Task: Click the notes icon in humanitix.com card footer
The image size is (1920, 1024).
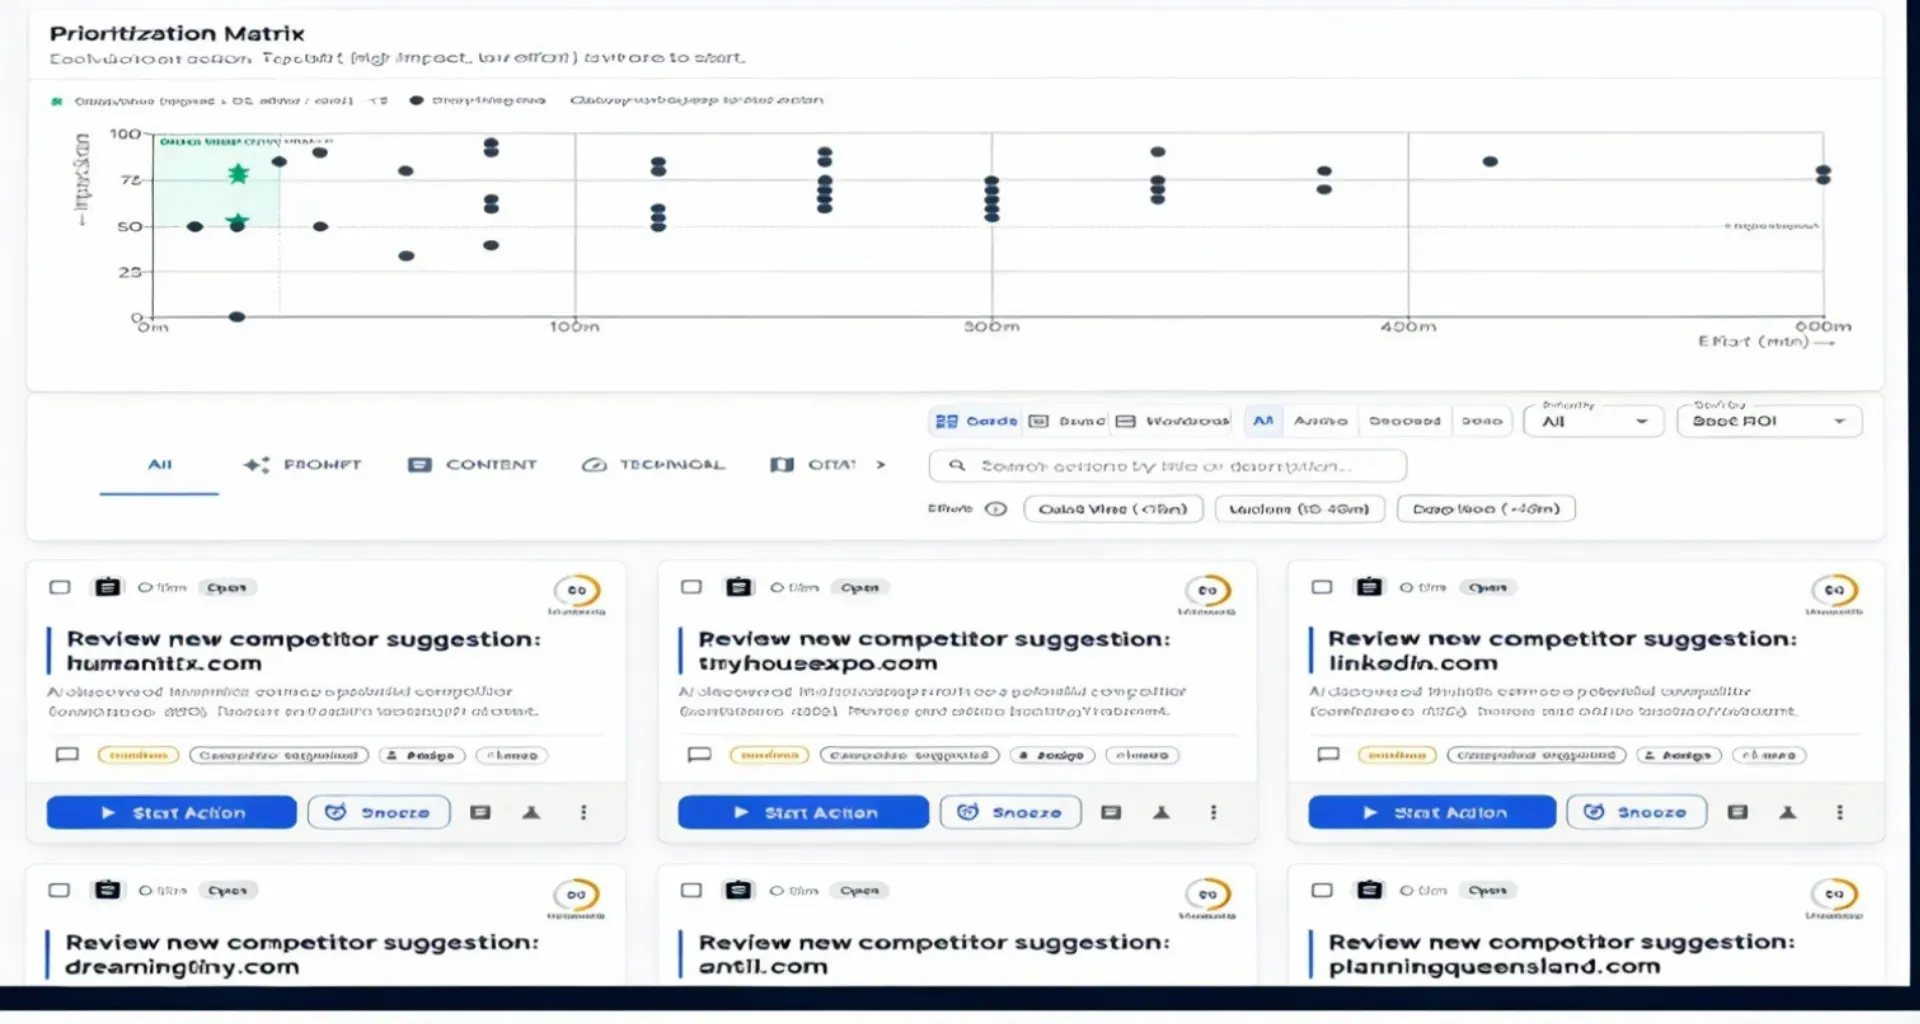Action: pos(480,812)
